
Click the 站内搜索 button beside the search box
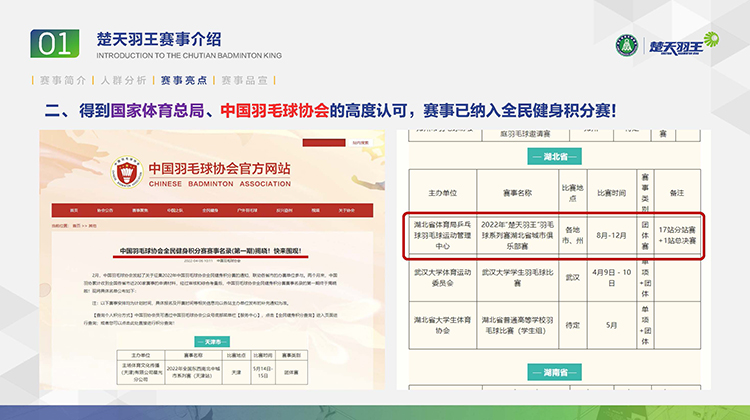[361, 143]
